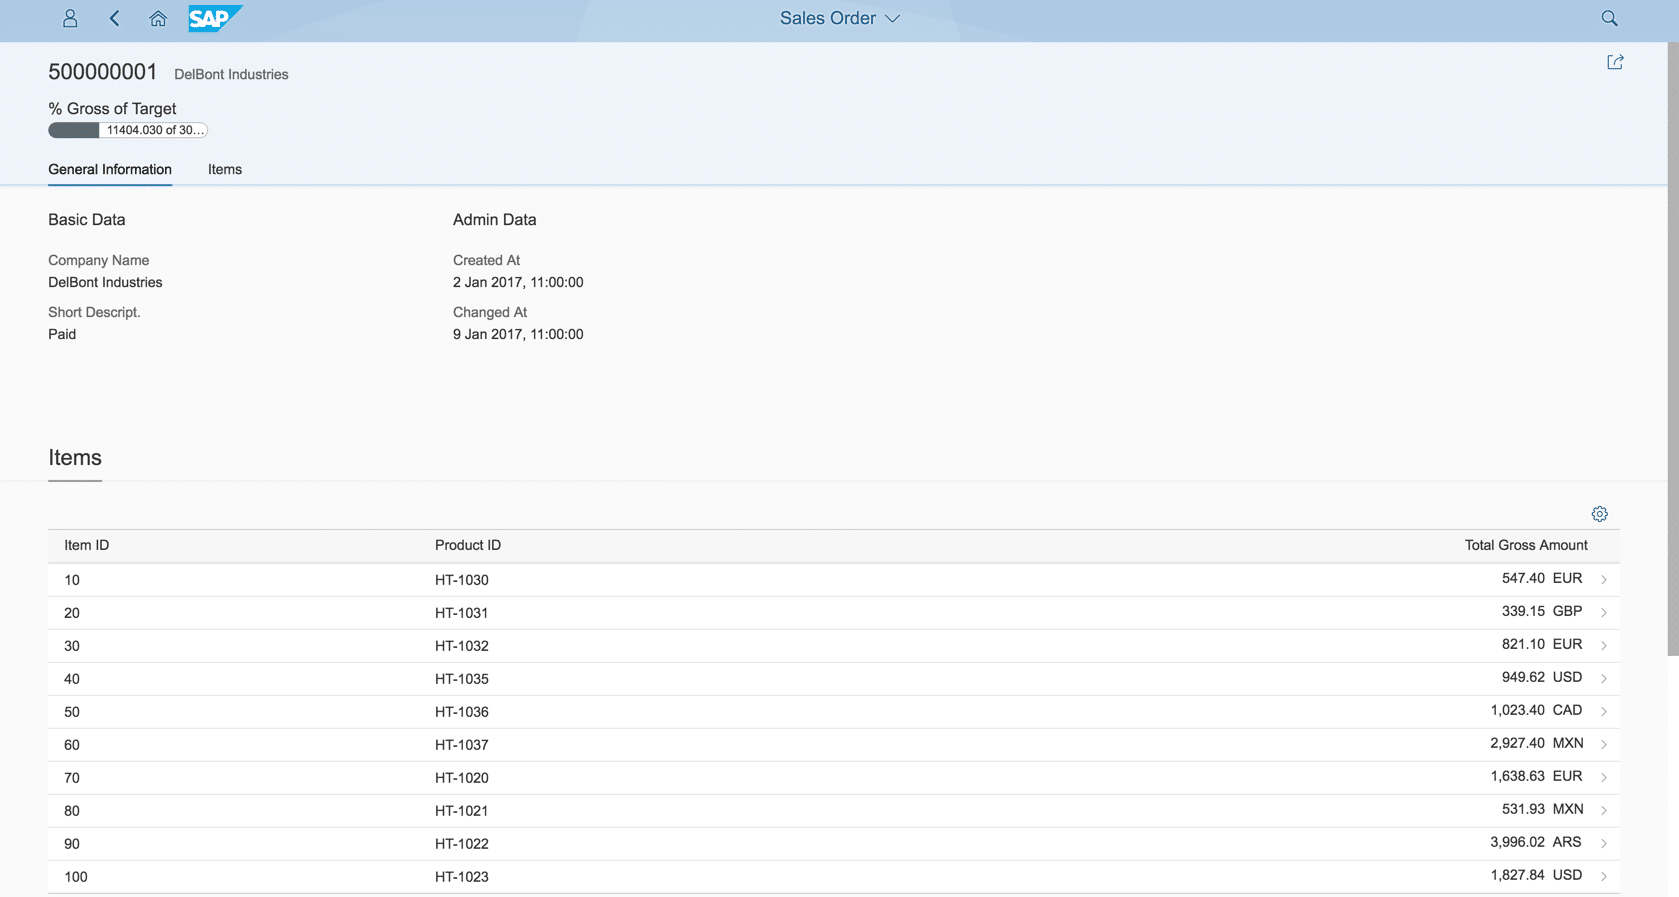Click the Total Gross Amount column header
This screenshot has width=1679, height=897.
1525,545
